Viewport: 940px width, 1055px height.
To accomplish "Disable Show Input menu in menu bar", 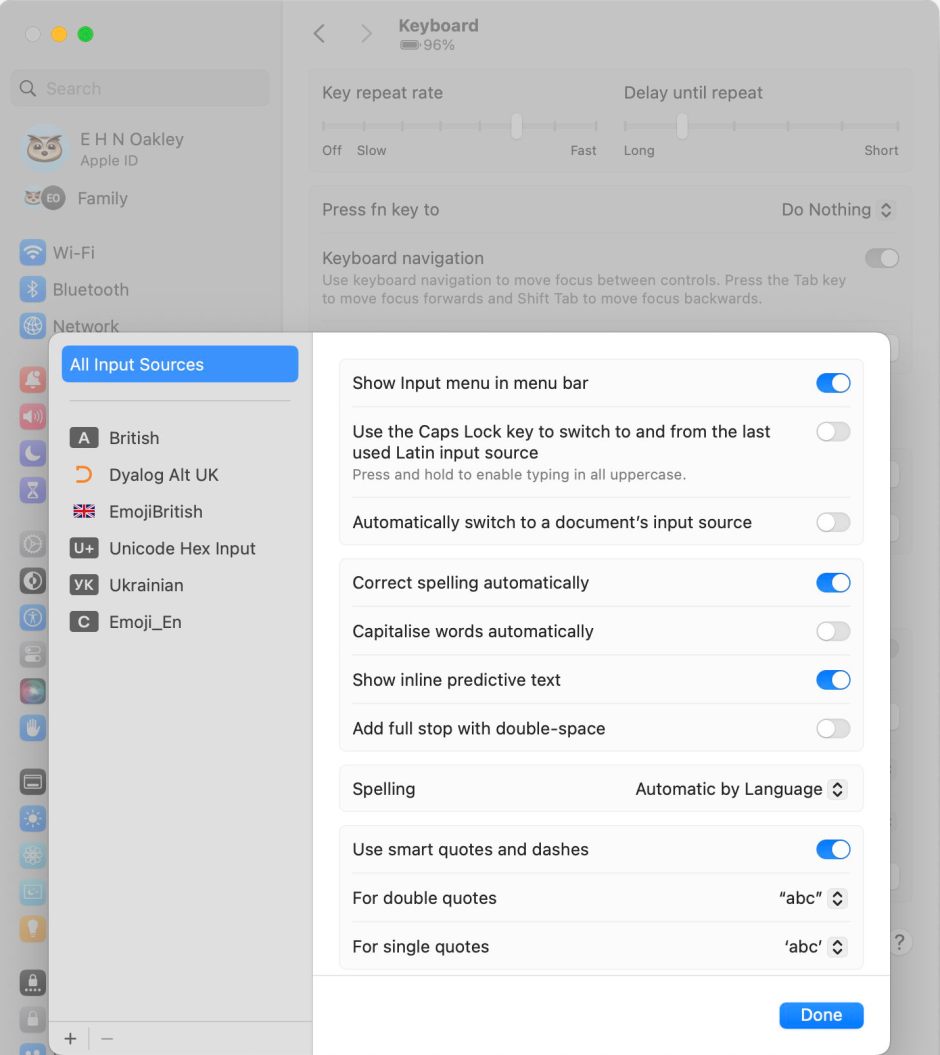I will pos(833,383).
